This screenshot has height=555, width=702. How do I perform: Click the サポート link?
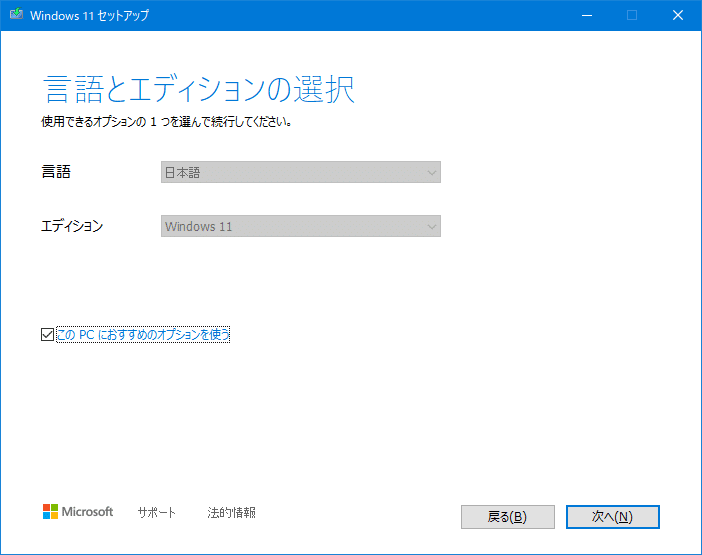[x=156, y=512]
